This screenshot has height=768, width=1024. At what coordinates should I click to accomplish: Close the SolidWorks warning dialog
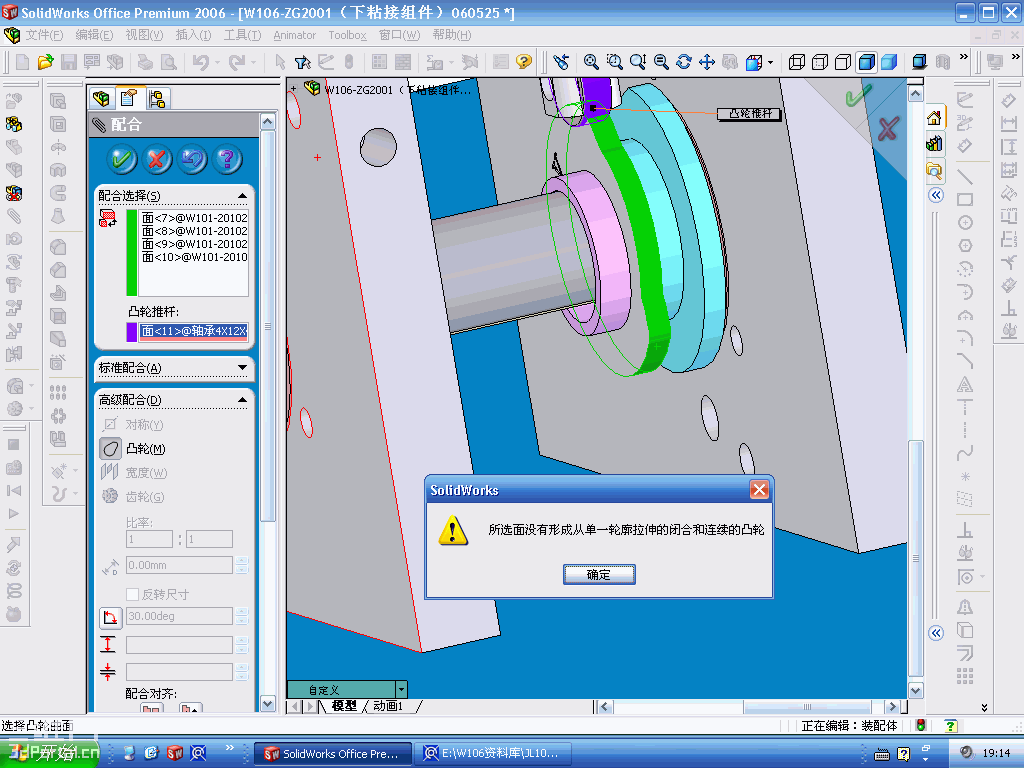[759, 490]
